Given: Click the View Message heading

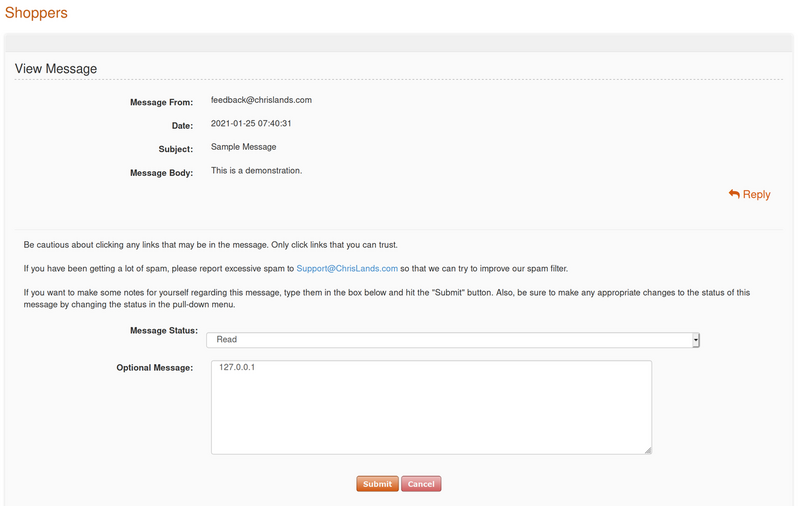Looking at the screenshot, I should click(56, 69).
